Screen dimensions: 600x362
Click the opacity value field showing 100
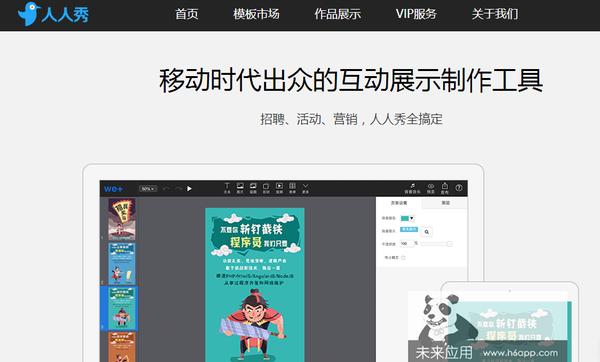(x=407, y=244)
